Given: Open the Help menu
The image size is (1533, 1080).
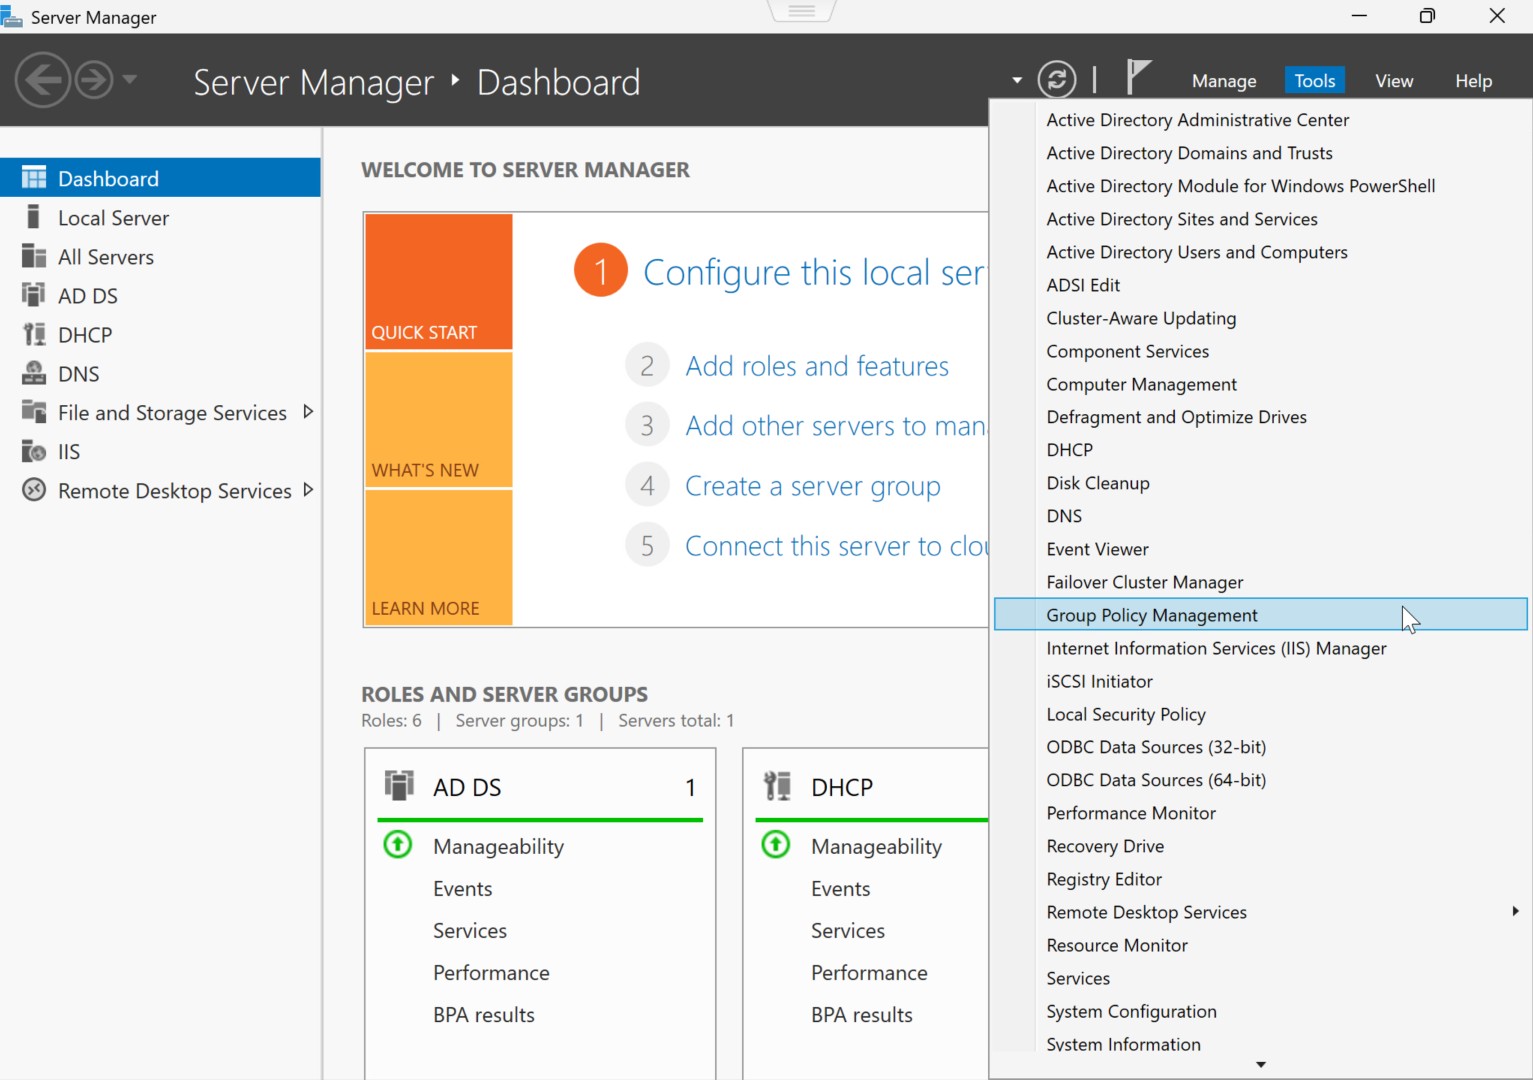Looking at the screenshot, I should 1473,81.
